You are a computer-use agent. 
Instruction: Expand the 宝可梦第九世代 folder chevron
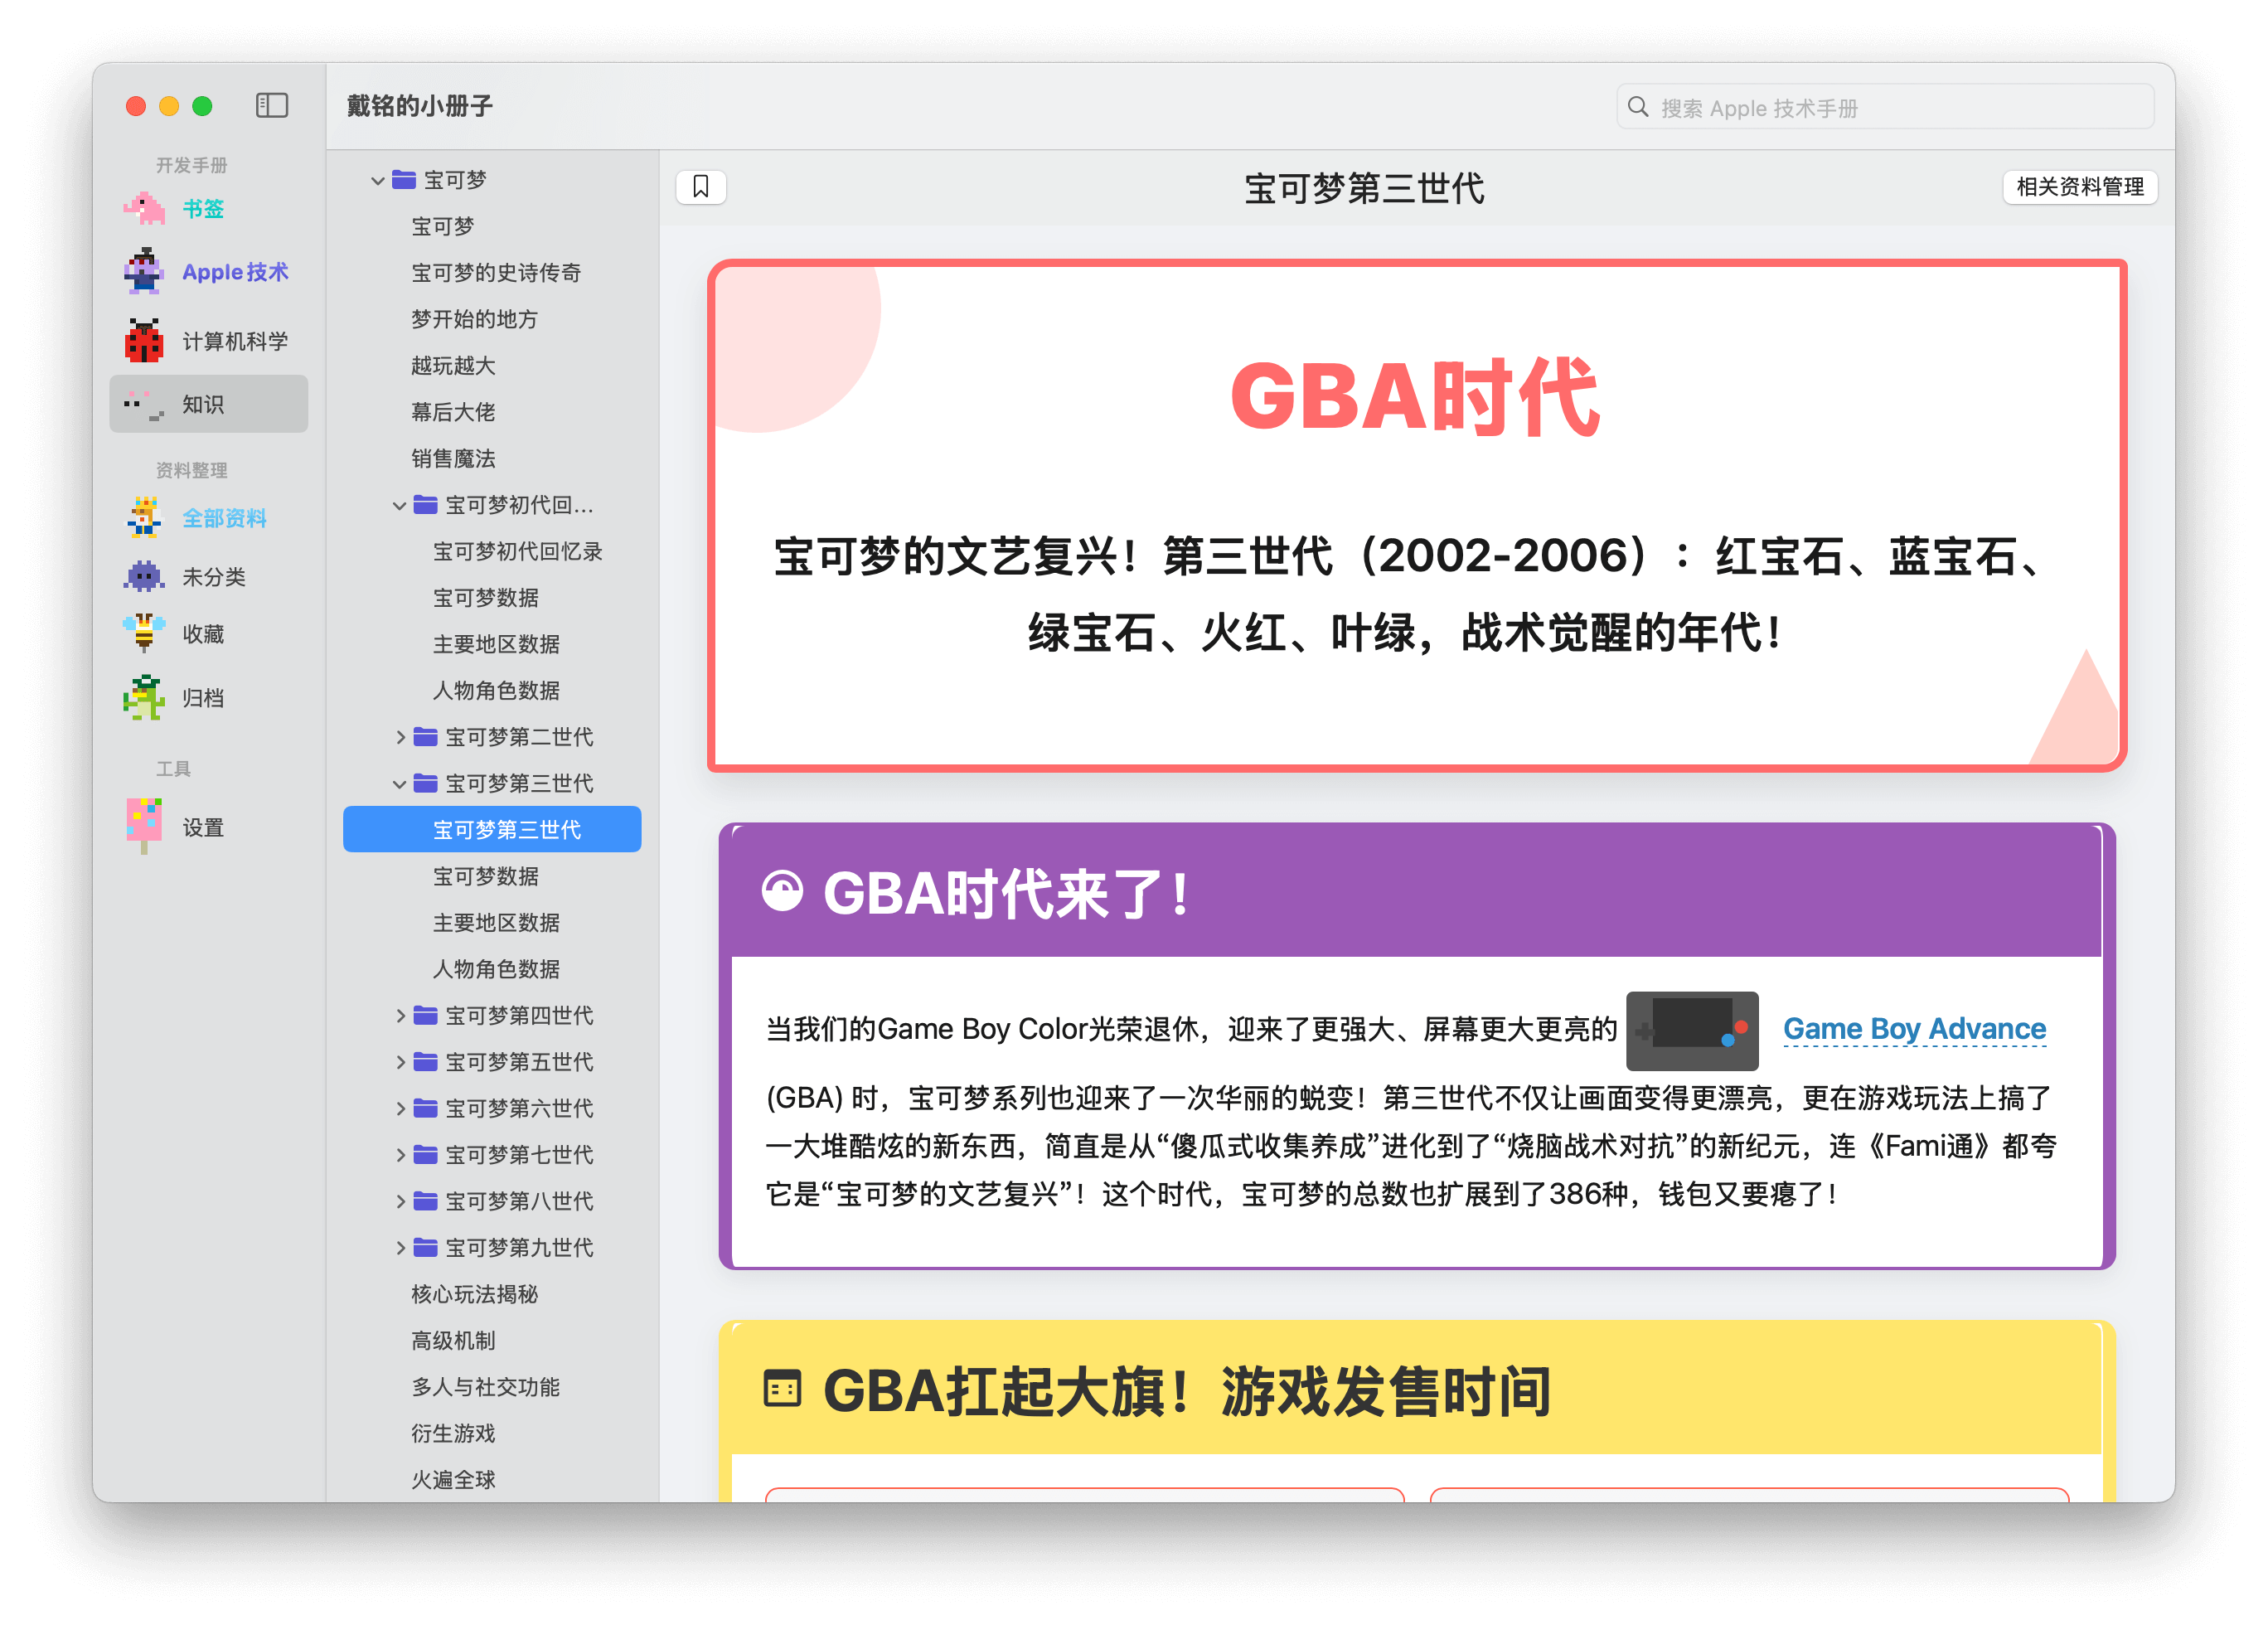(400, 1247)
